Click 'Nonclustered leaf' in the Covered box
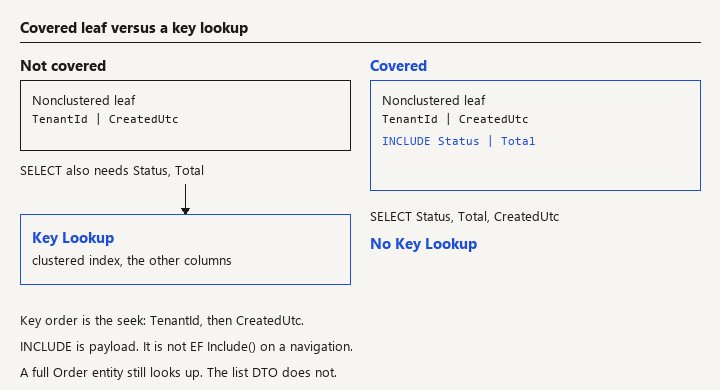Screen dimensions: 720x390 433,100
